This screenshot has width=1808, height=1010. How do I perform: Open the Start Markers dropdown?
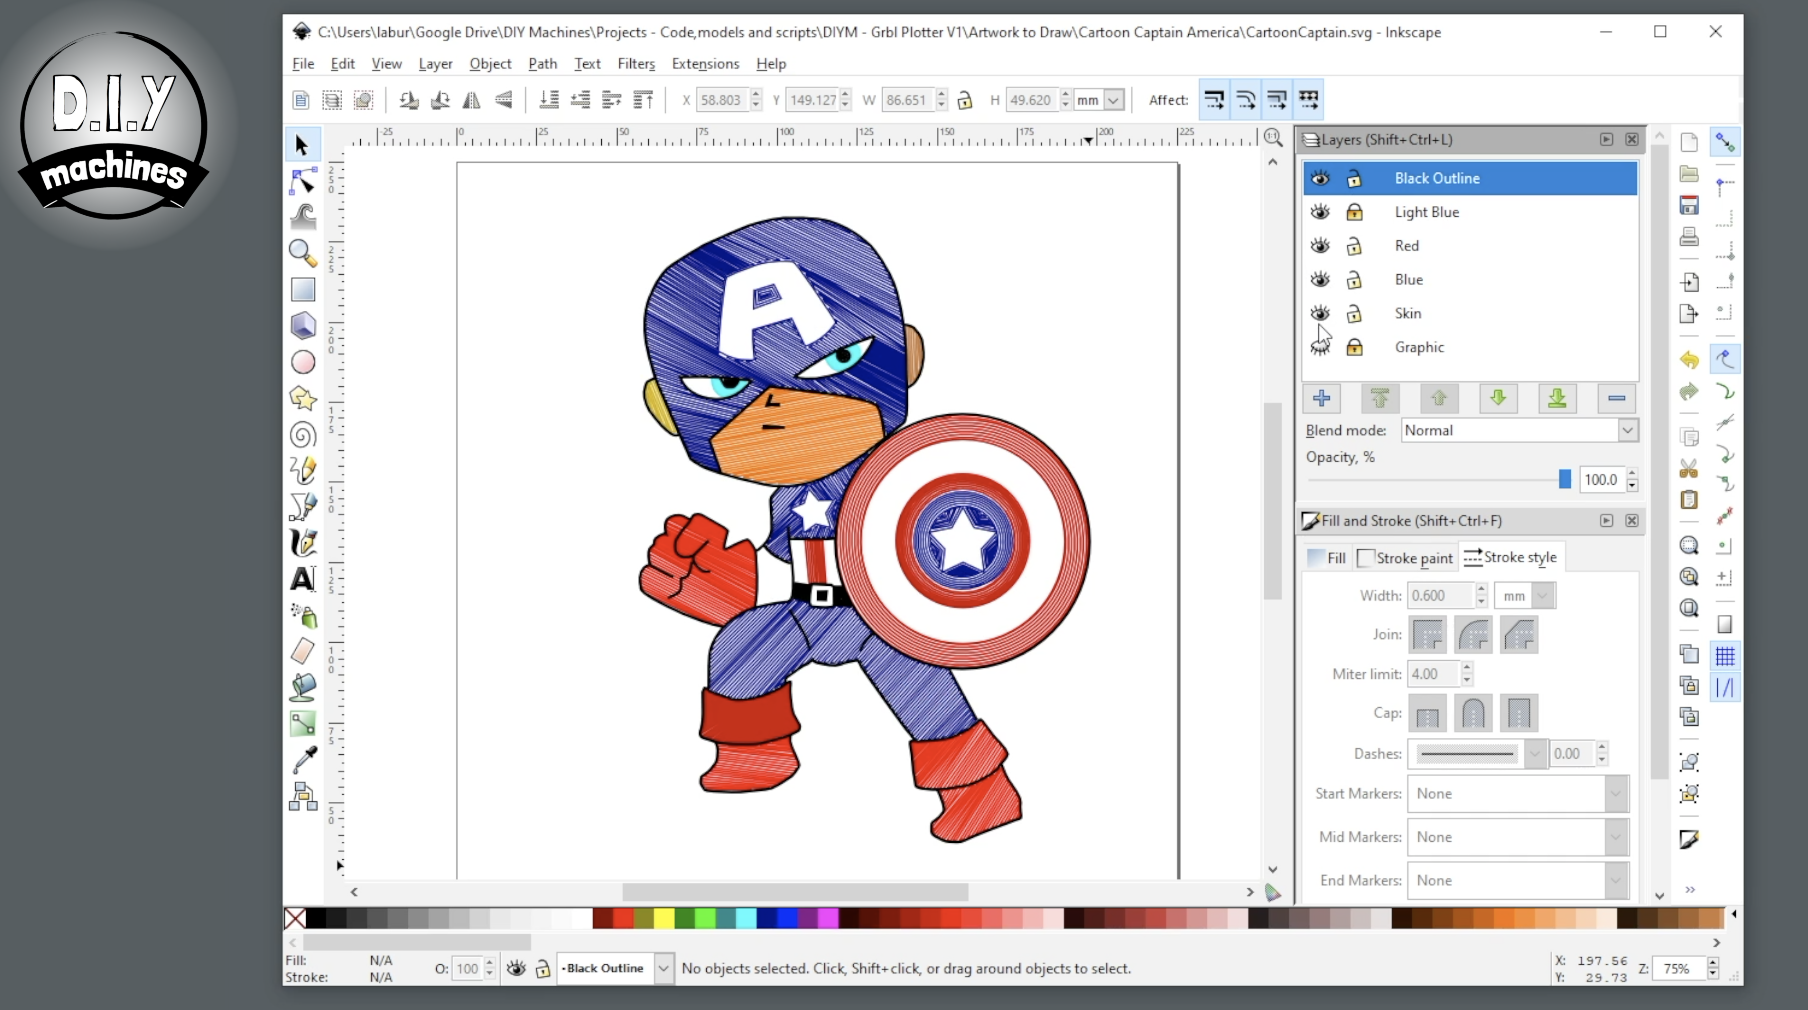[x=1517, y=794]
